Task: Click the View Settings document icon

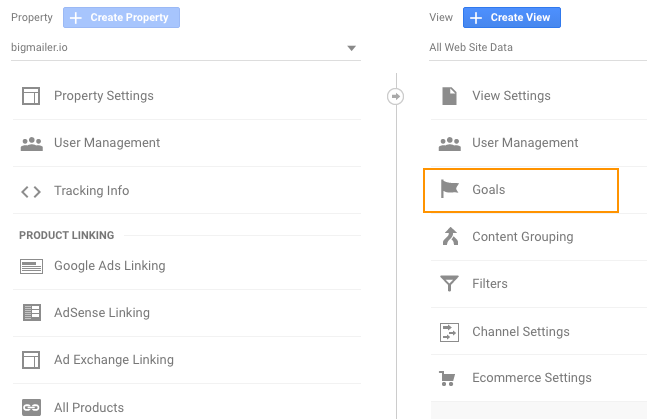Action: [449, 96]
